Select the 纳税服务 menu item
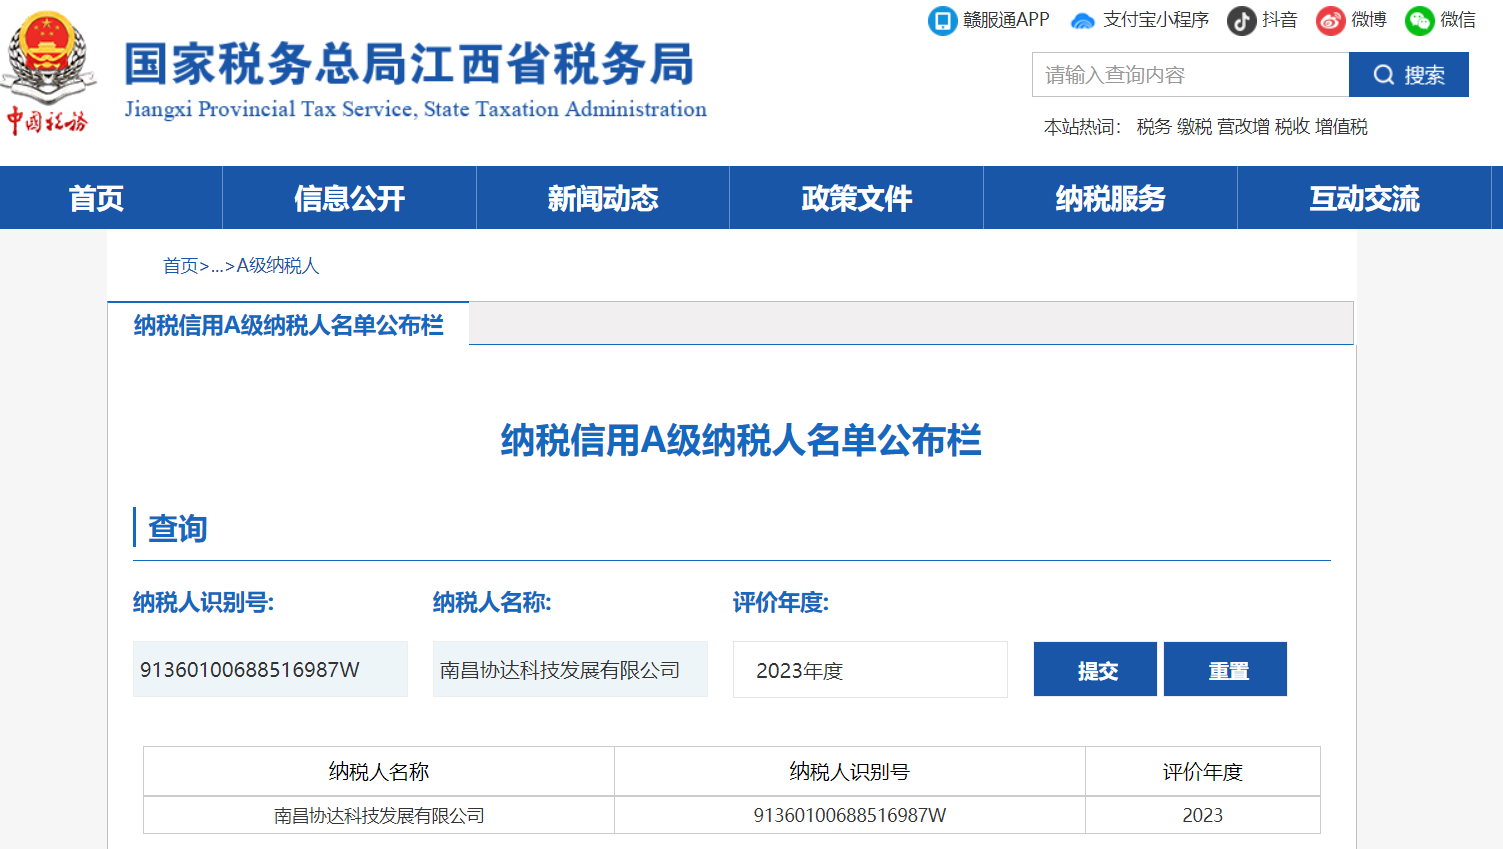Viewport: 1503px width, 849px height. coord(1110,198)
